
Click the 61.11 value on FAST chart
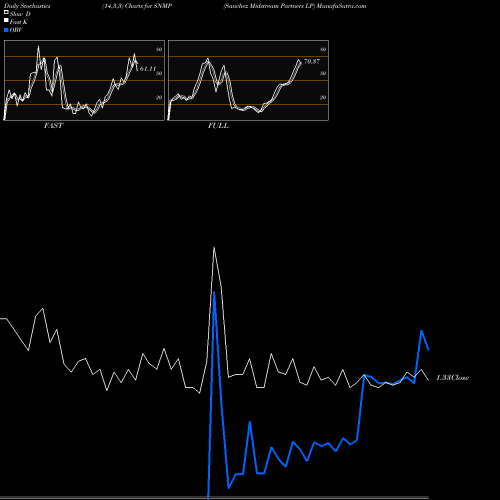[148, 69]
